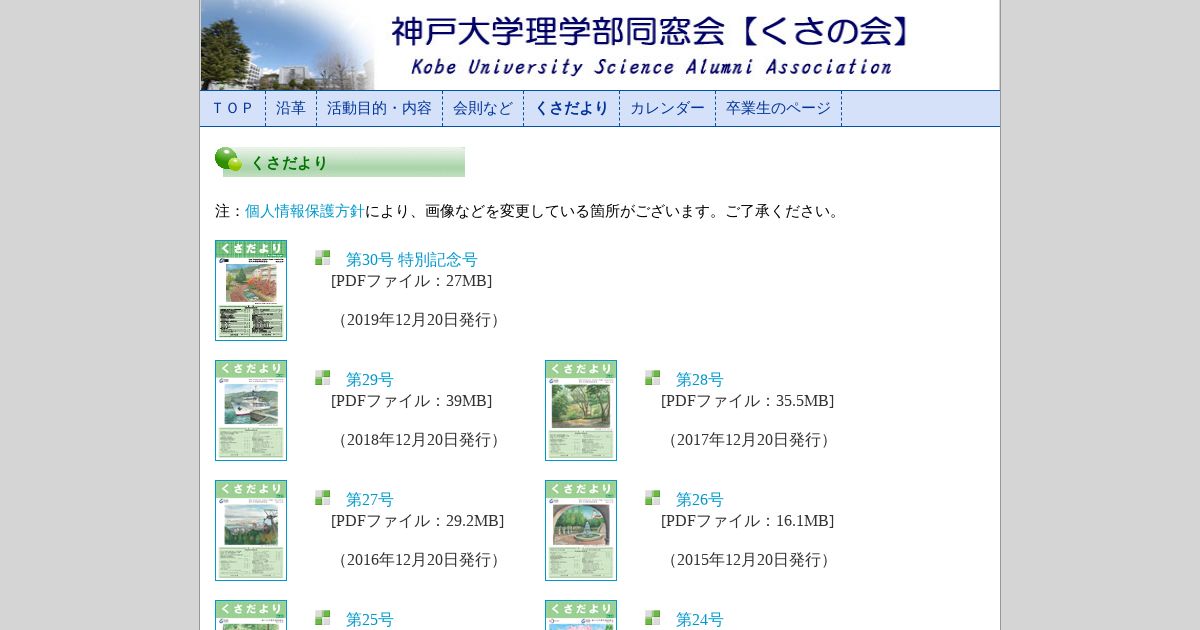Viewport: 1200px width, 630px height.
Task: Click the 神戸大学理学部同窓会 header banner
Action: [x=600, y=45]
